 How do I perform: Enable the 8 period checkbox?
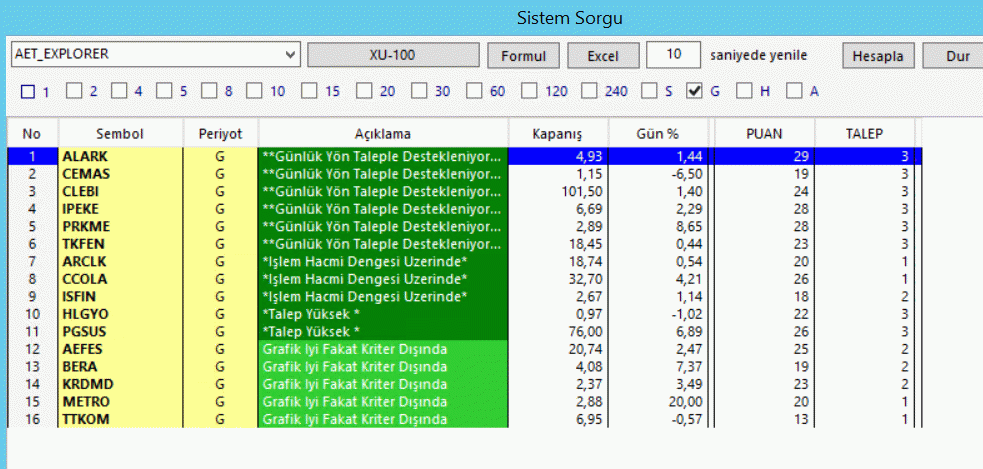pos(209,92)
